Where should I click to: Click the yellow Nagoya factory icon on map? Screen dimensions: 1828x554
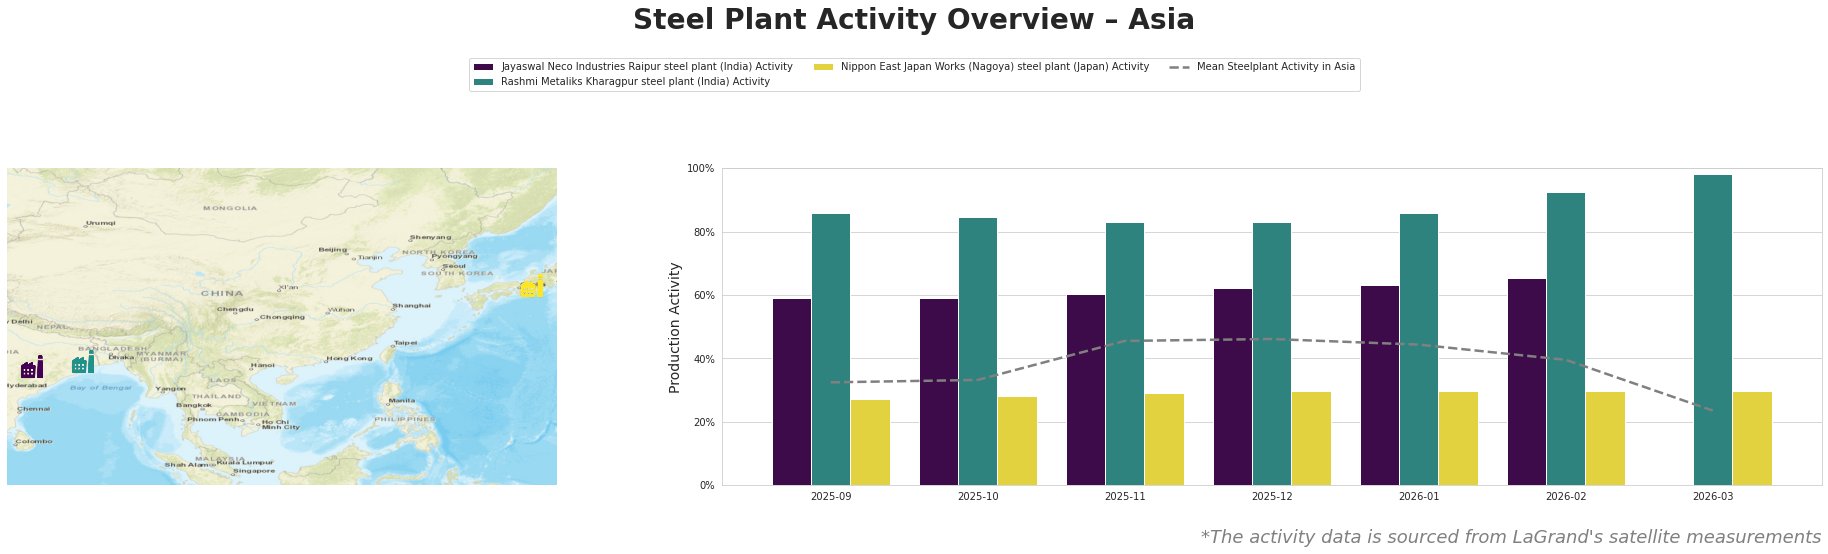coord(532,287)
